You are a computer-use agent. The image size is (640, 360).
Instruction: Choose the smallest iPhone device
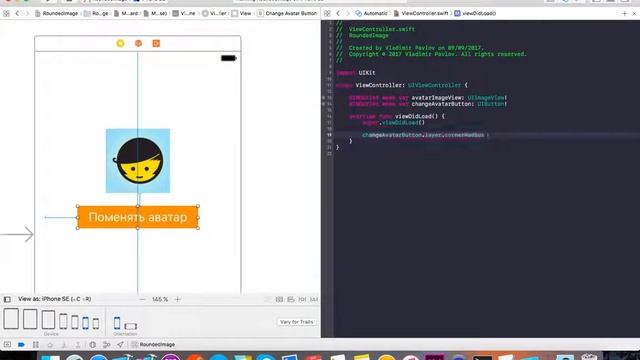[96, 323]
